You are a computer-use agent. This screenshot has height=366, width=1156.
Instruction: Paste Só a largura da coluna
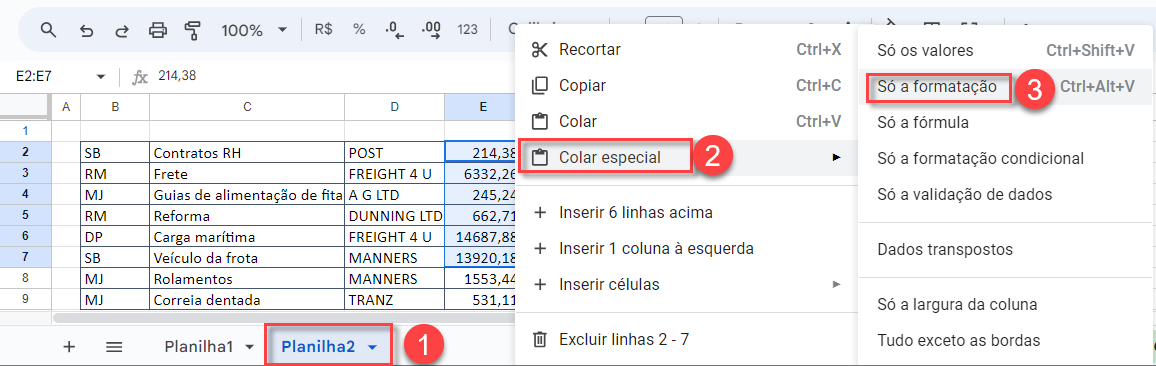[x=1006, y=304]
